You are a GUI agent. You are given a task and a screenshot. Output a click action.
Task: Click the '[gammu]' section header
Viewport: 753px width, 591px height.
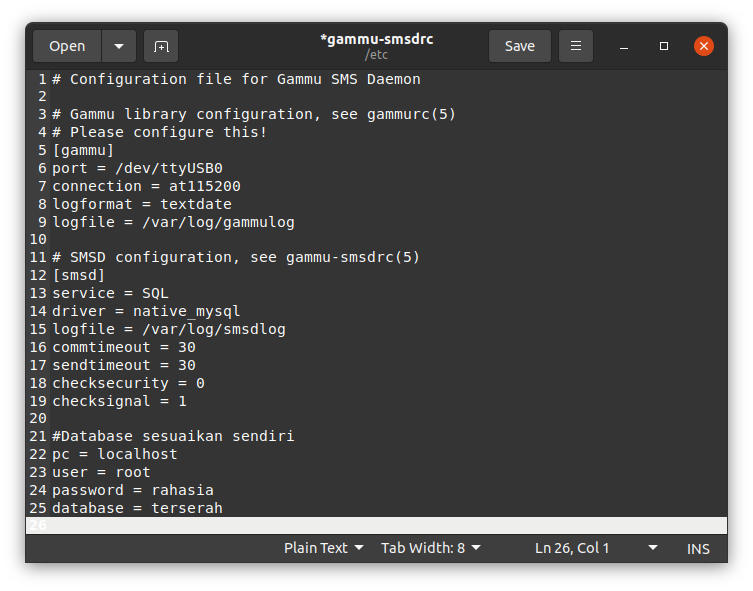coord(83,150)
